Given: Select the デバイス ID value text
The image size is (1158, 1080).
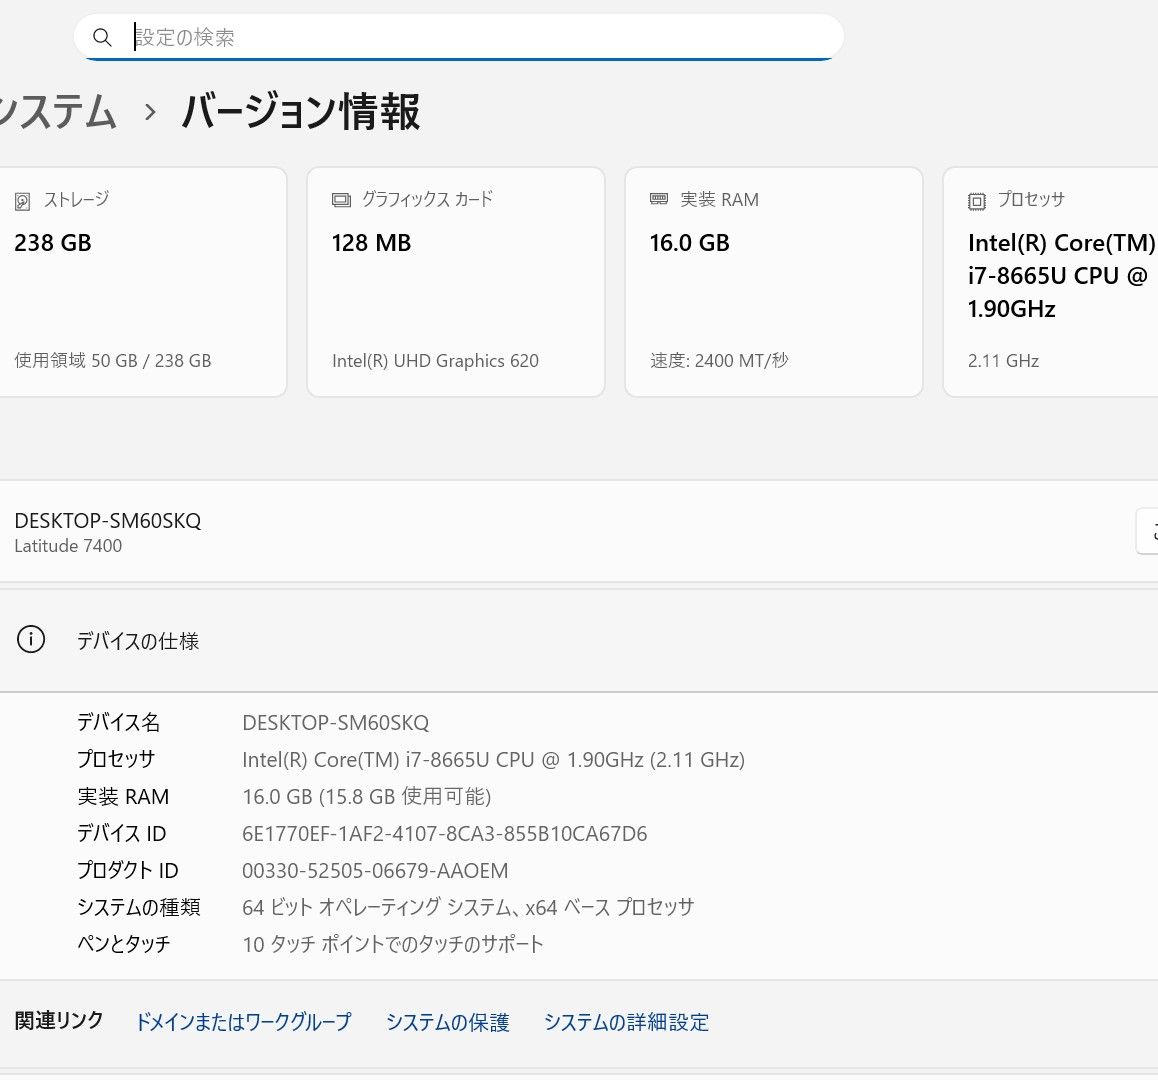Looking at the screenshot, I should point(444,834).
